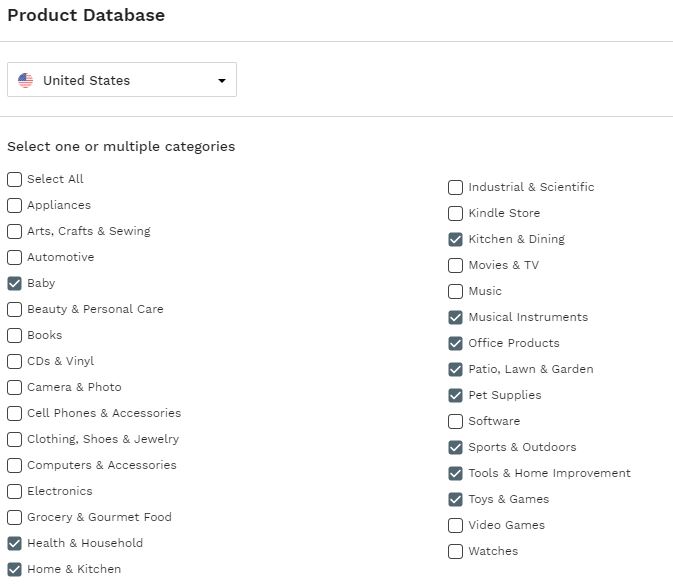Open the United States marketplace dropdown
Image resolution: width=673 pixels, height=587 pixels.
121,79
